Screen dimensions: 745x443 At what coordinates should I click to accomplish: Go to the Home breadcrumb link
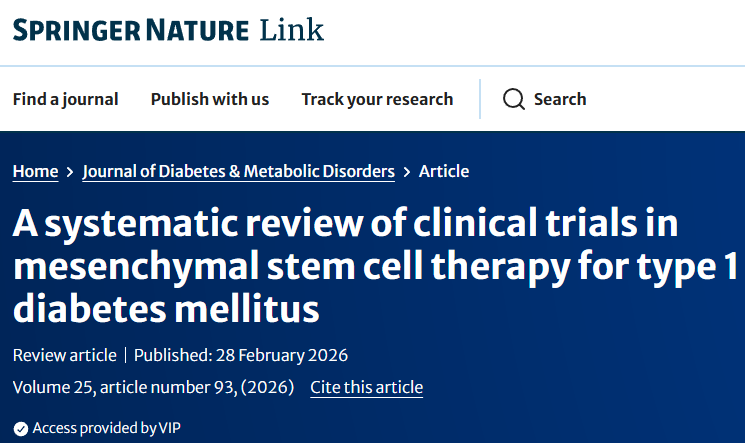click(x=35, y=171)
